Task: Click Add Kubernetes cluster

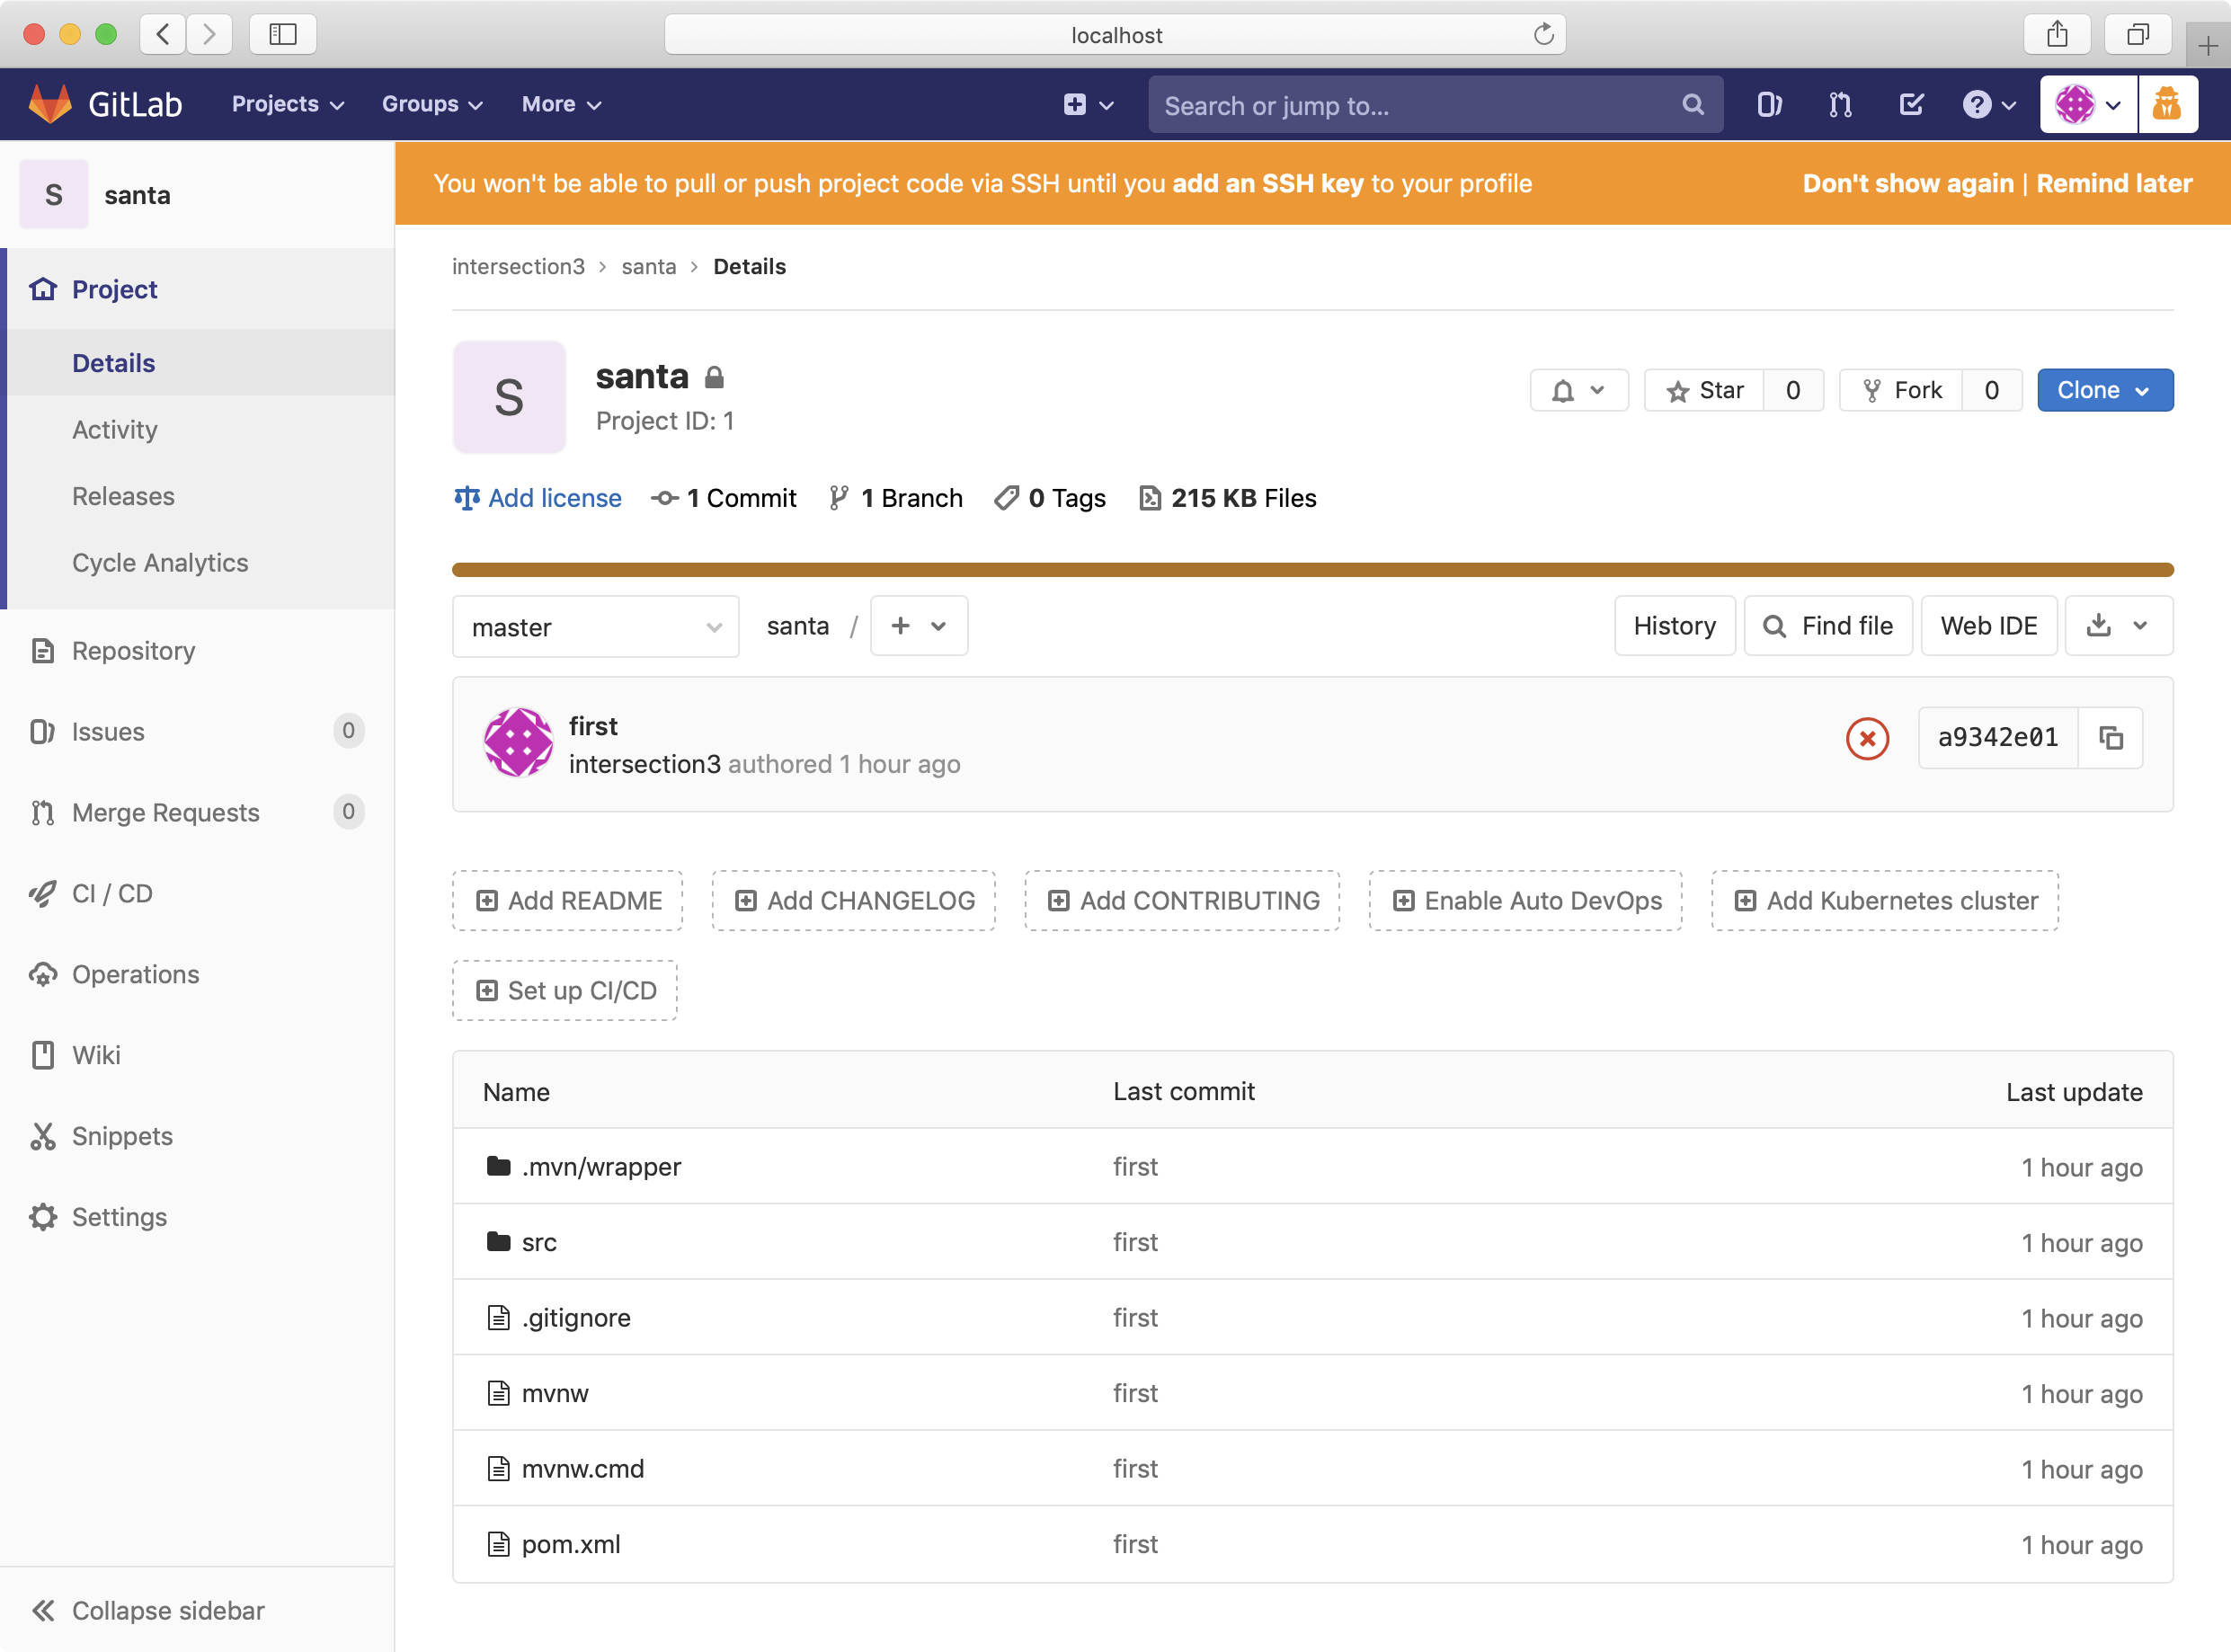Action: (1884, 901)
